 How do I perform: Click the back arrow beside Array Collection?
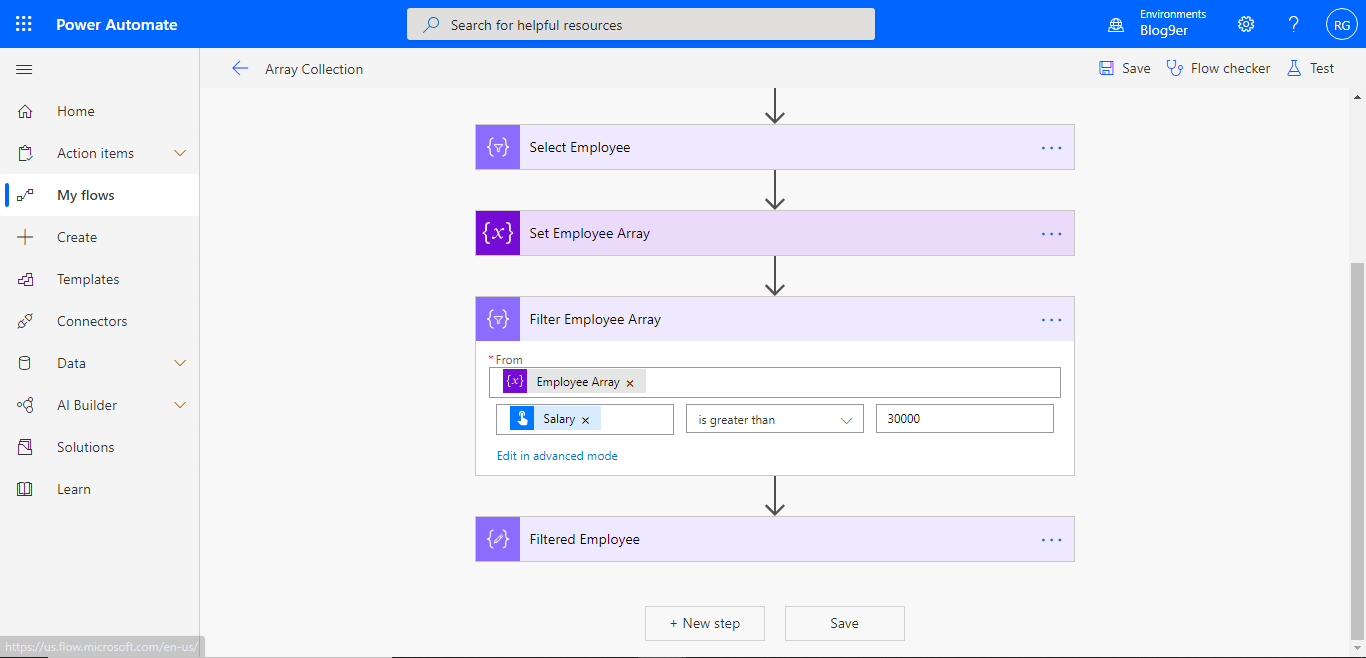(x=240, y=68)
